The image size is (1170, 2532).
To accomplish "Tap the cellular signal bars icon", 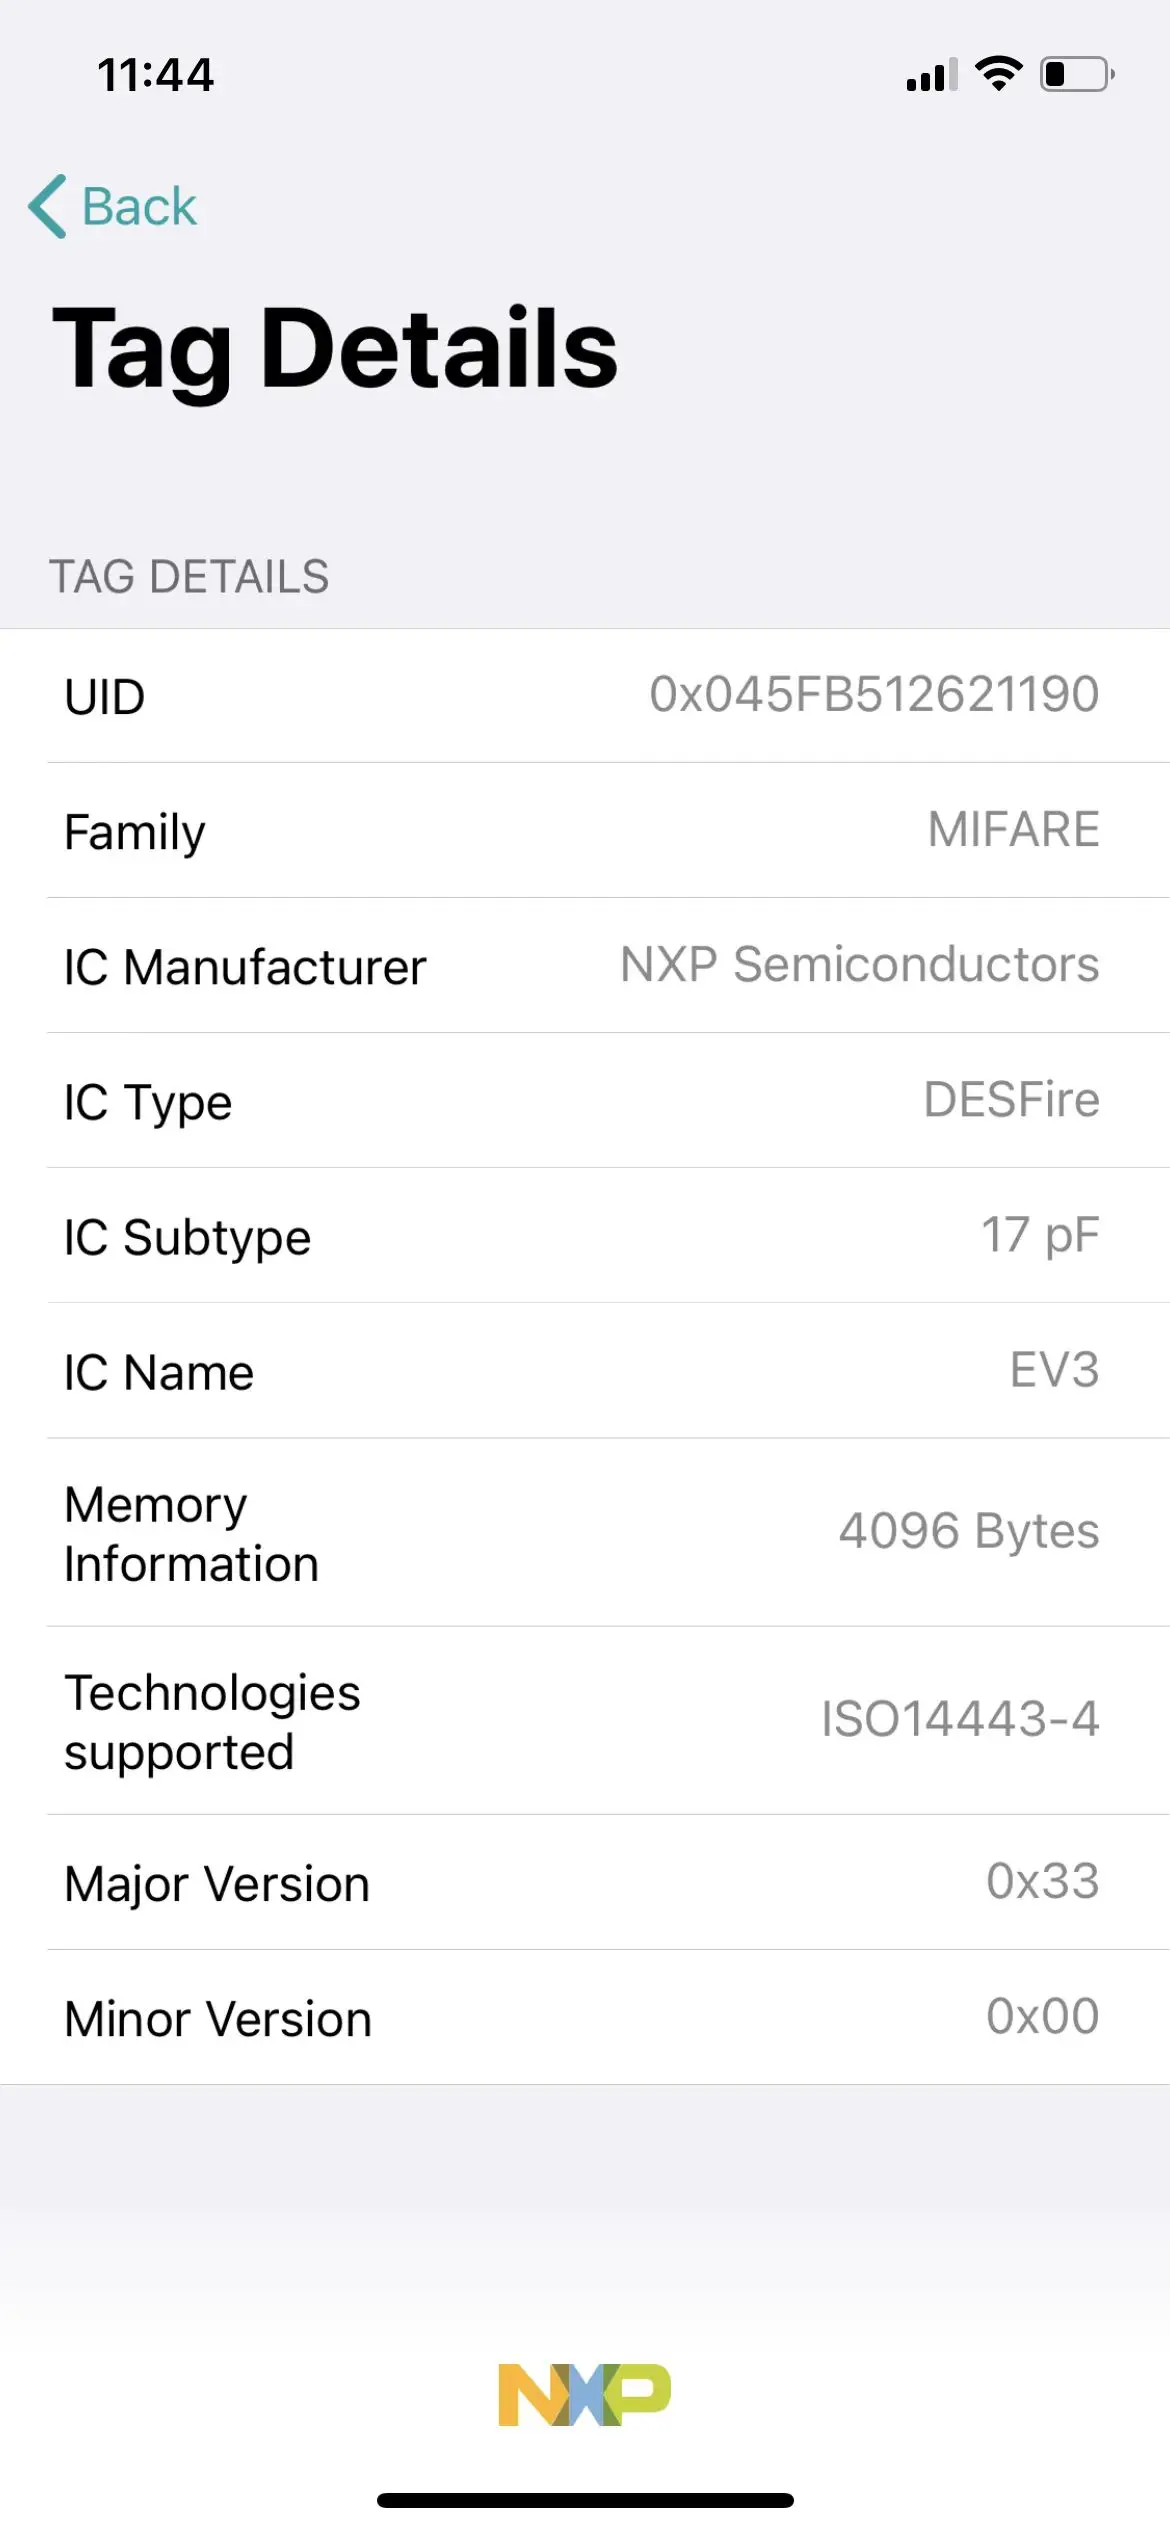I will click(x=932, y=75).
